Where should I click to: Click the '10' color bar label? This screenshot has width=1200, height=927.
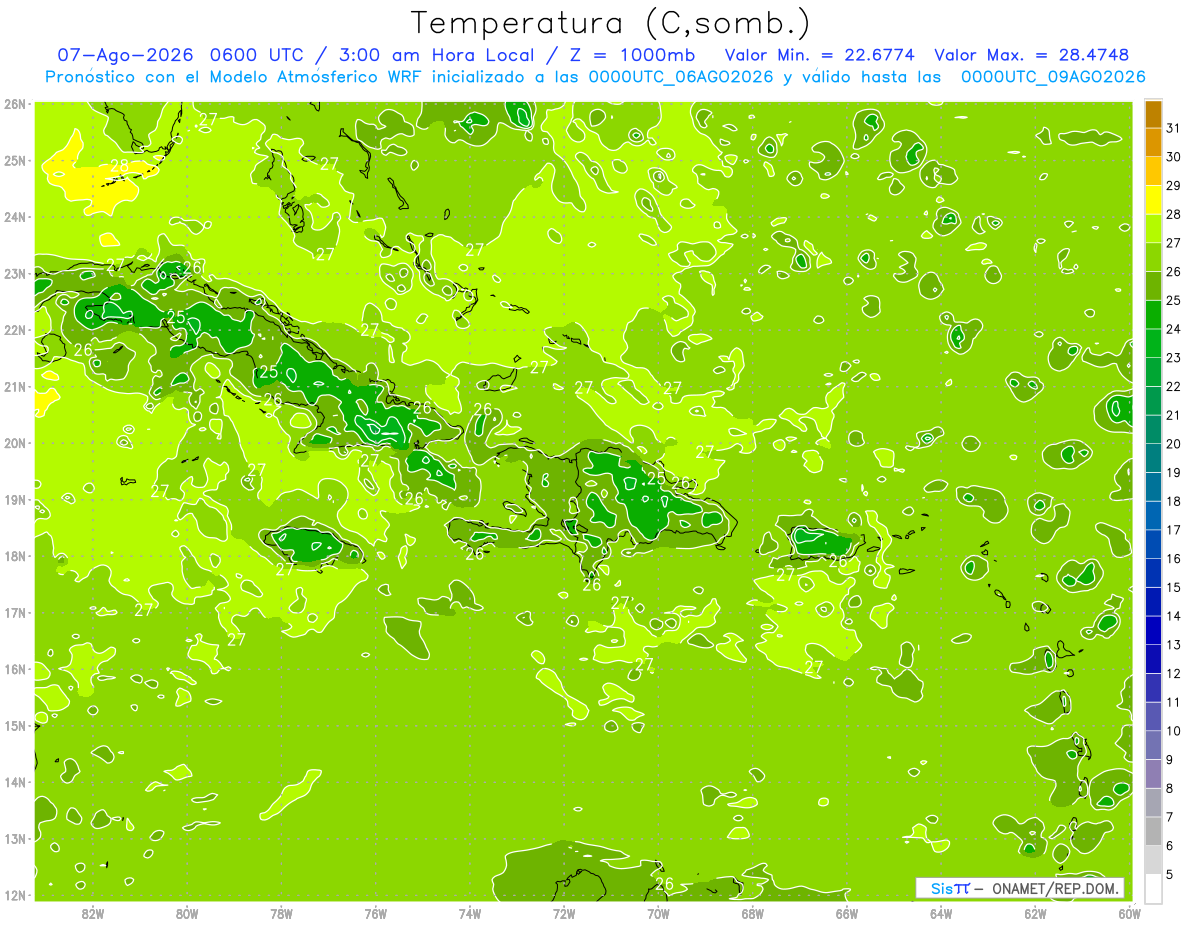click(x=1174, y=731)
